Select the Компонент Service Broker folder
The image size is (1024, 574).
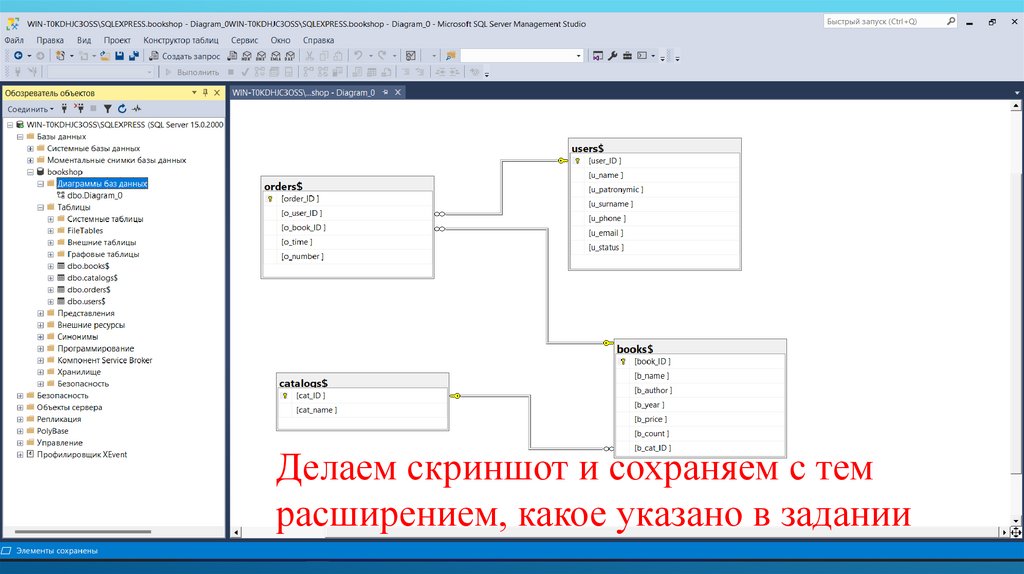point(104,360)
